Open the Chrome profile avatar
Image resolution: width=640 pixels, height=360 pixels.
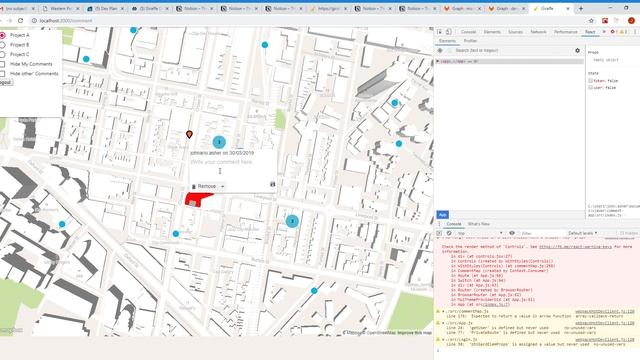click(631, 20)
